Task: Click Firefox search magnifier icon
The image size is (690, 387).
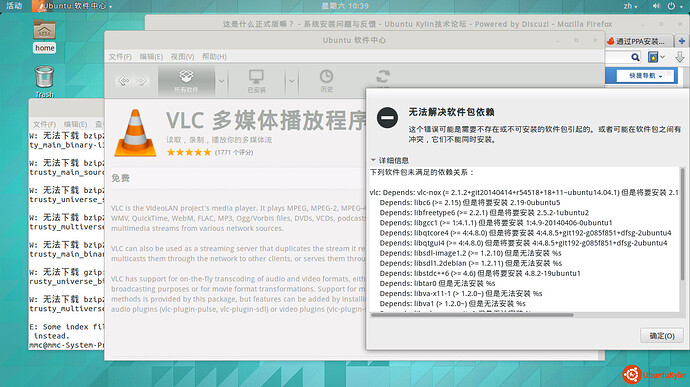Action: point(635,57)
